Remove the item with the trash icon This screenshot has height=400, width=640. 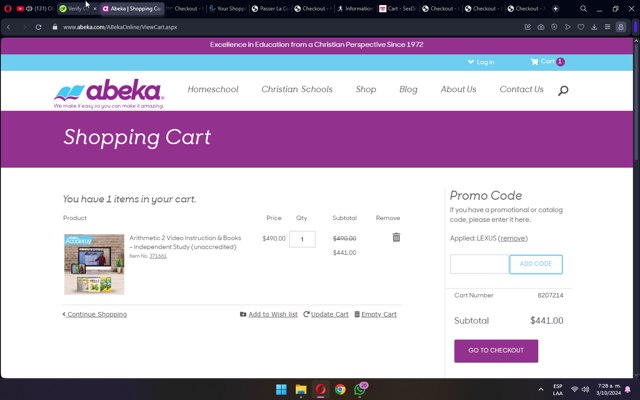click(x=396, y=237)
